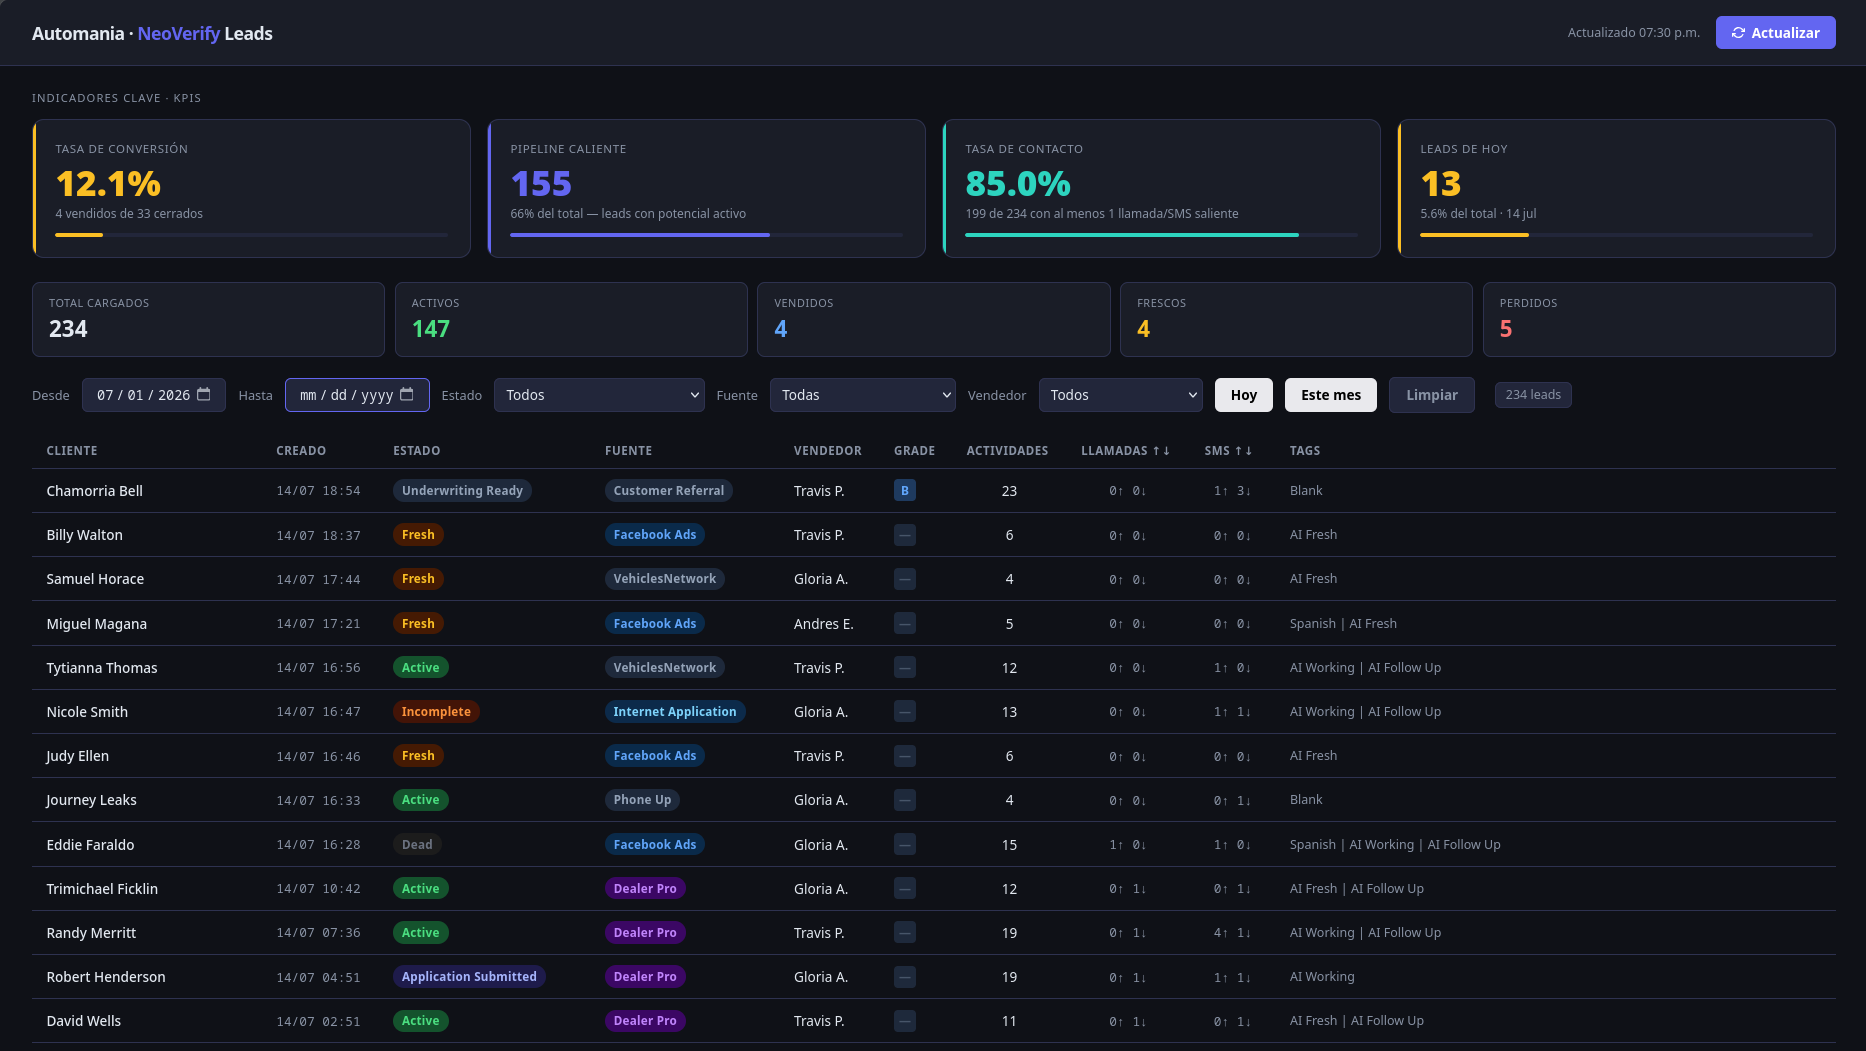Click the Dead status badge for Eddie Faraldo
Viewport: 1866px width, 1051px height.
coord(417,845)
